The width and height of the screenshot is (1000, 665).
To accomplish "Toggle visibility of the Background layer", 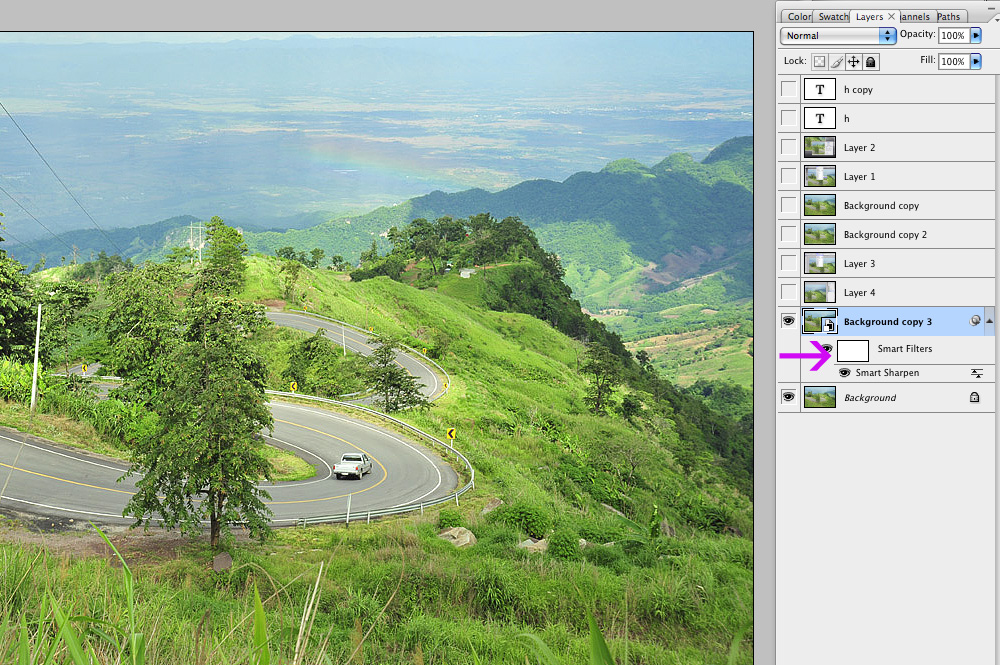I will (x=788, y=397).
